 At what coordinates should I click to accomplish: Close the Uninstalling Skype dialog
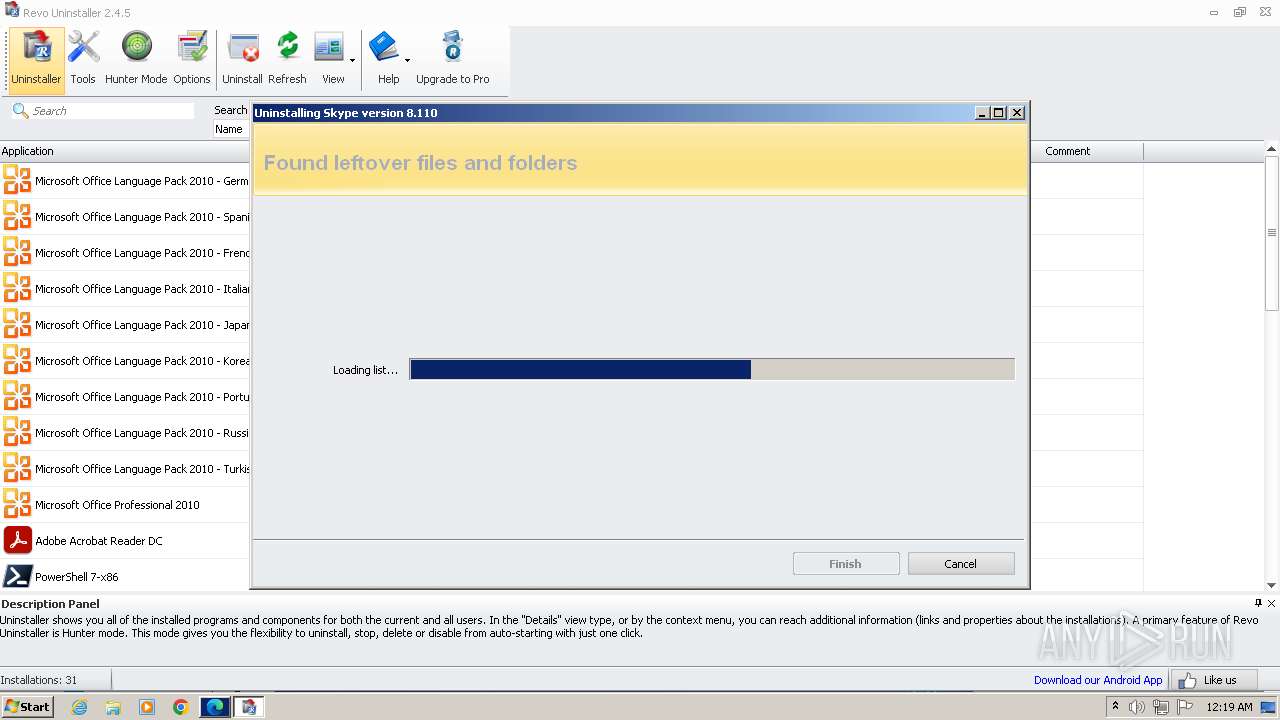1017,113
